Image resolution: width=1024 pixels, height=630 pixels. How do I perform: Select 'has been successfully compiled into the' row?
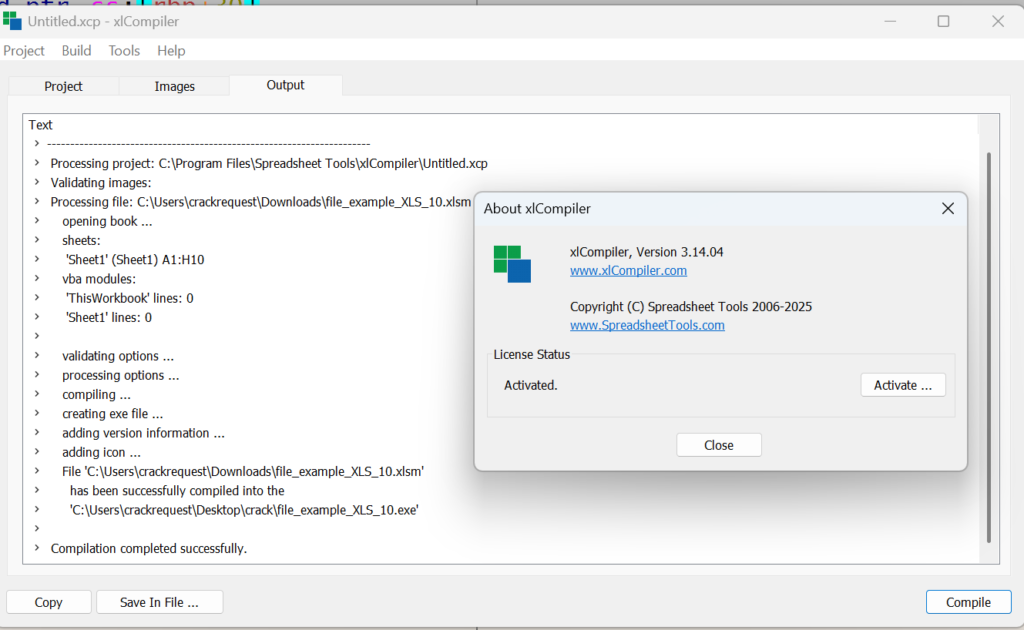tap(177, 490)
